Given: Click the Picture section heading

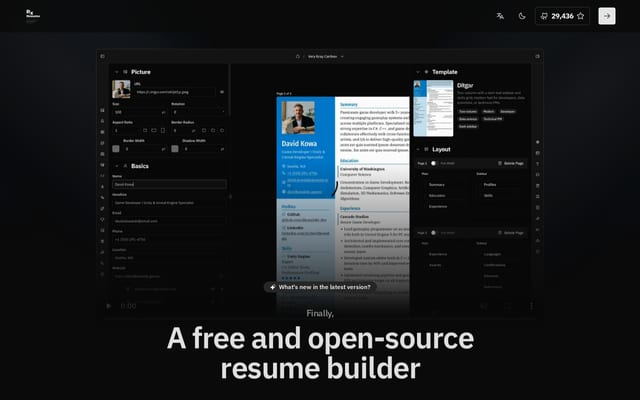Looking at the screenshot, I should pos(141,72).
